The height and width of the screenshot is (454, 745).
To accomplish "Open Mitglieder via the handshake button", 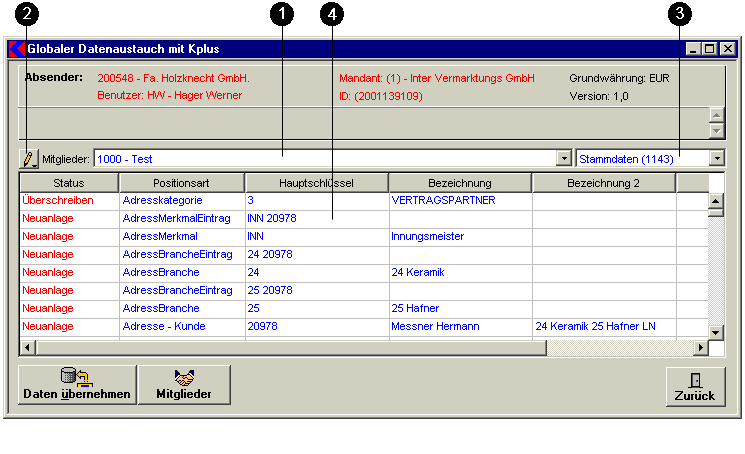I will point(184,385).
